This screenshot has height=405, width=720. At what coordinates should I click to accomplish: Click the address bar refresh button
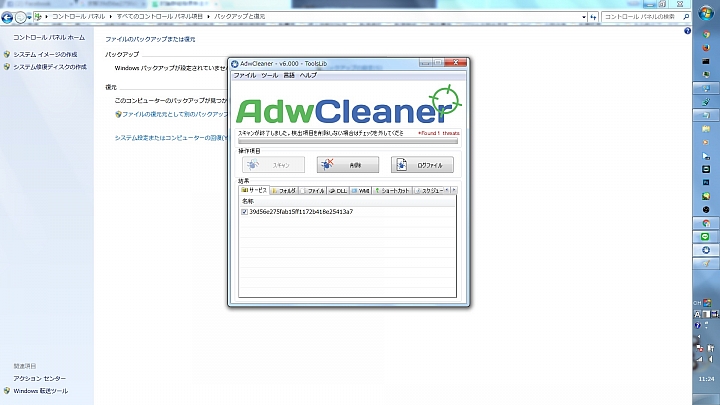click(593, 17)
